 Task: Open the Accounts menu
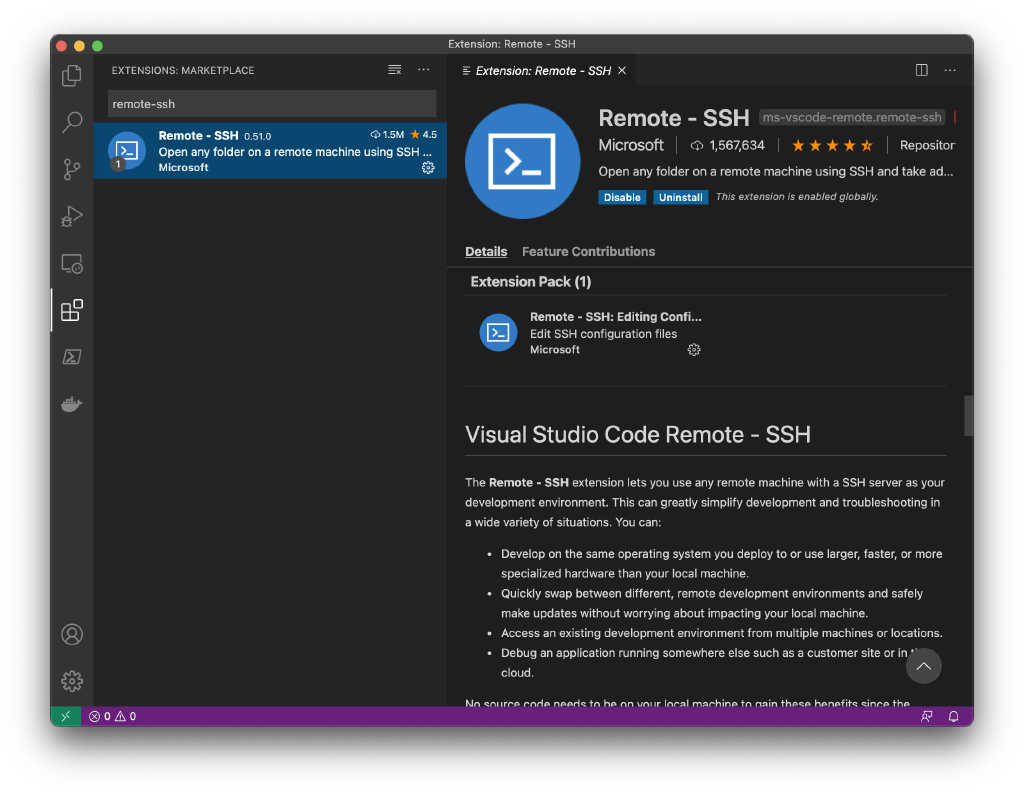click(x=71, y=634)
